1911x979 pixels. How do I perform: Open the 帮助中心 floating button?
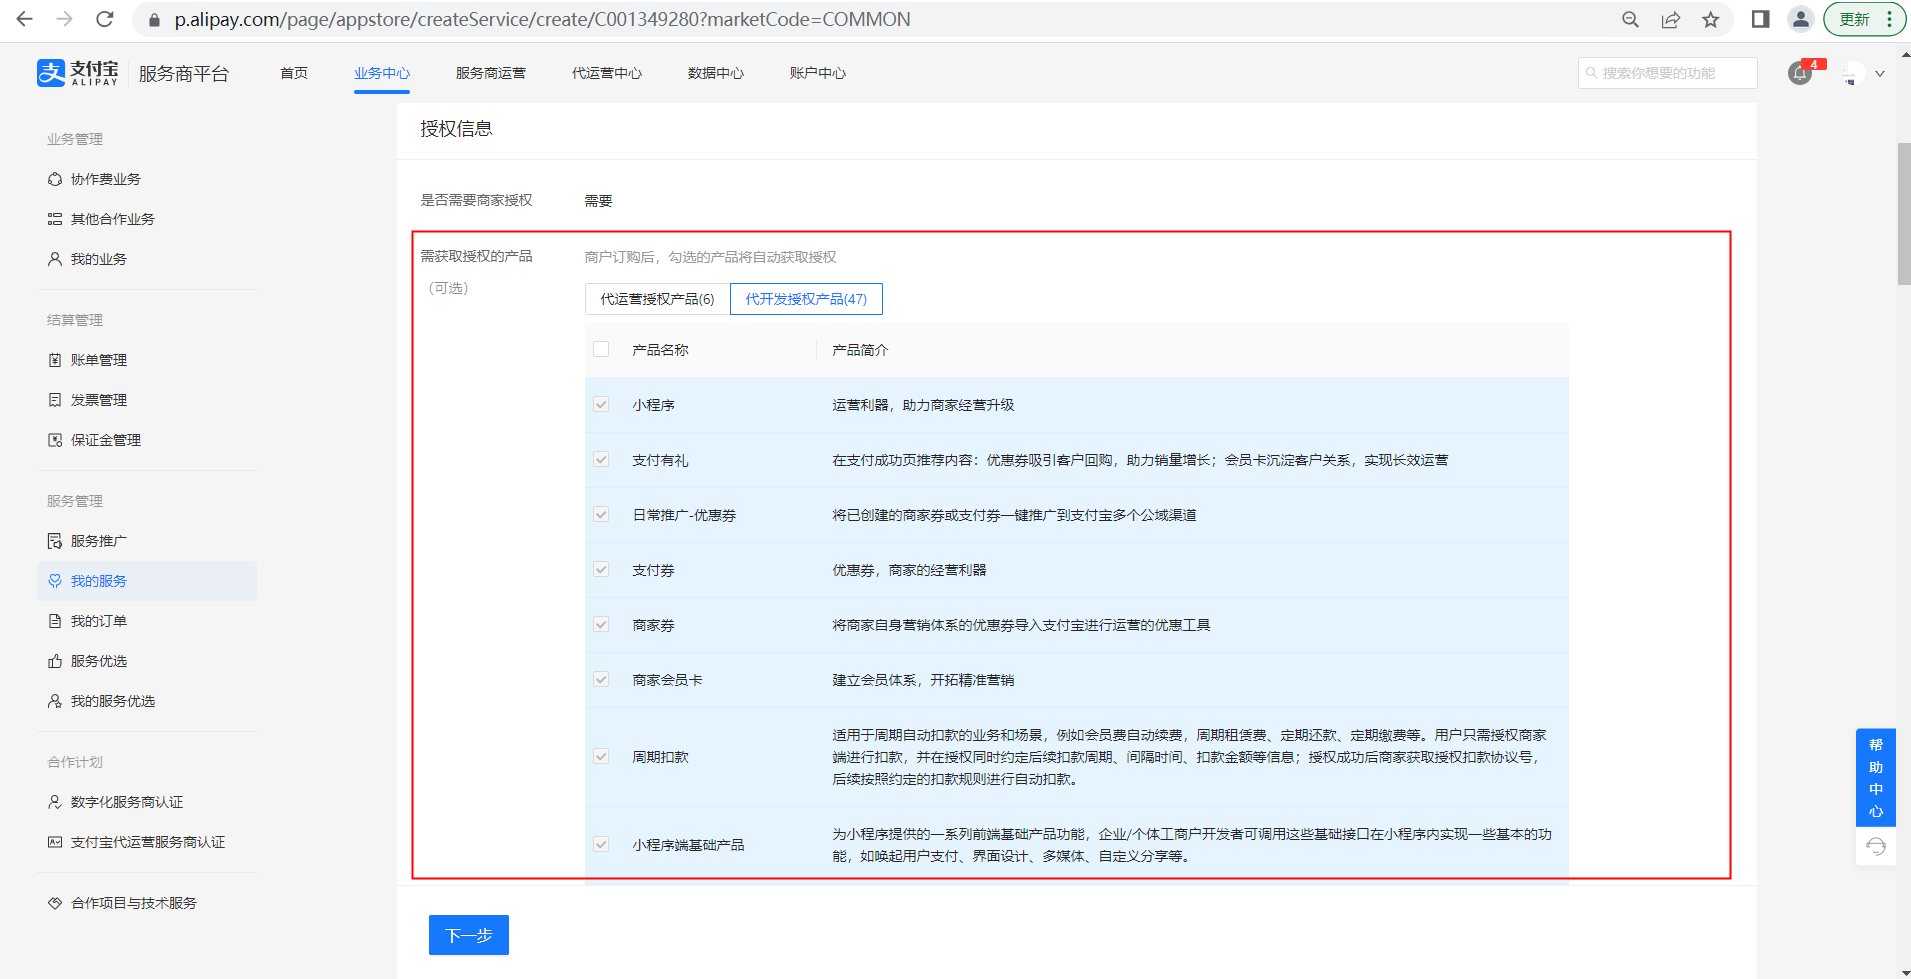(x=1876, y=778)
